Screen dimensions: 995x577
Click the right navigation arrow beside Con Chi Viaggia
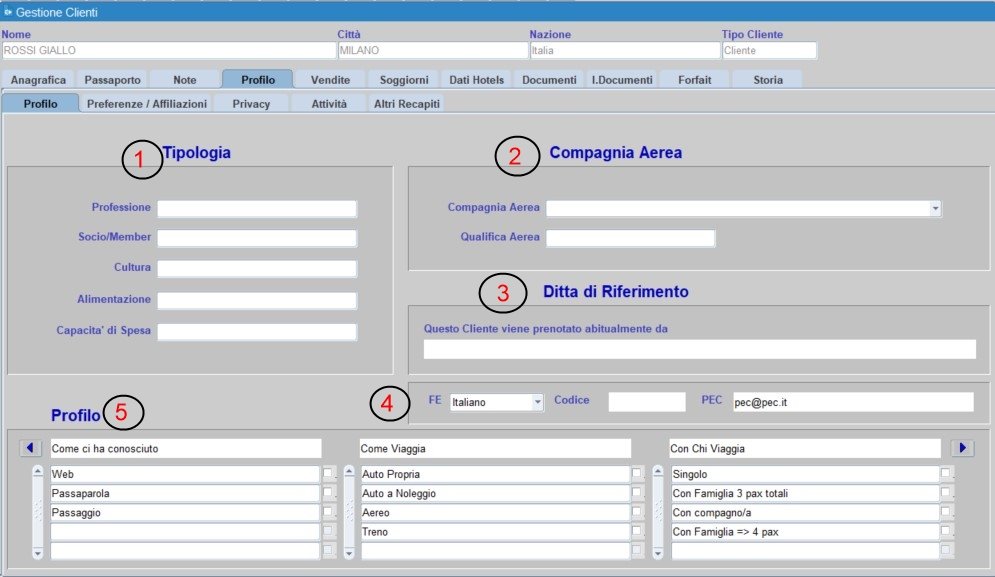[963, 447]
